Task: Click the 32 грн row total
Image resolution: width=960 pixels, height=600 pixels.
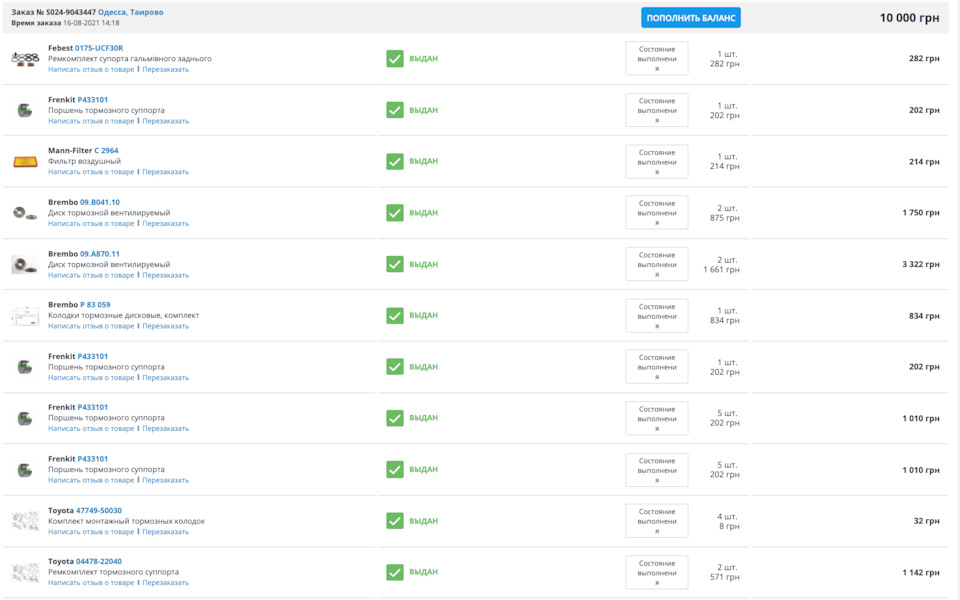Action: point(926,521)
